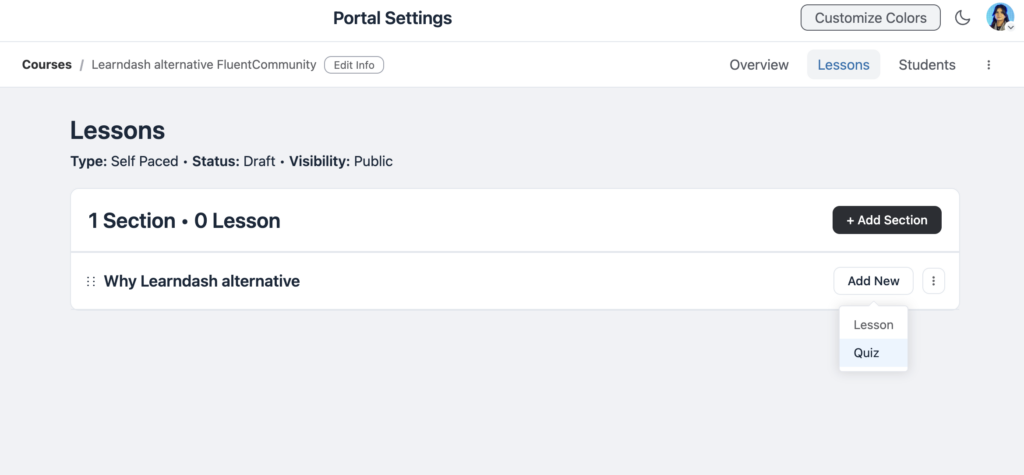Screen dimensions: 1024x475
Task: Select the Lessons tab
Action: pos(843,65)
